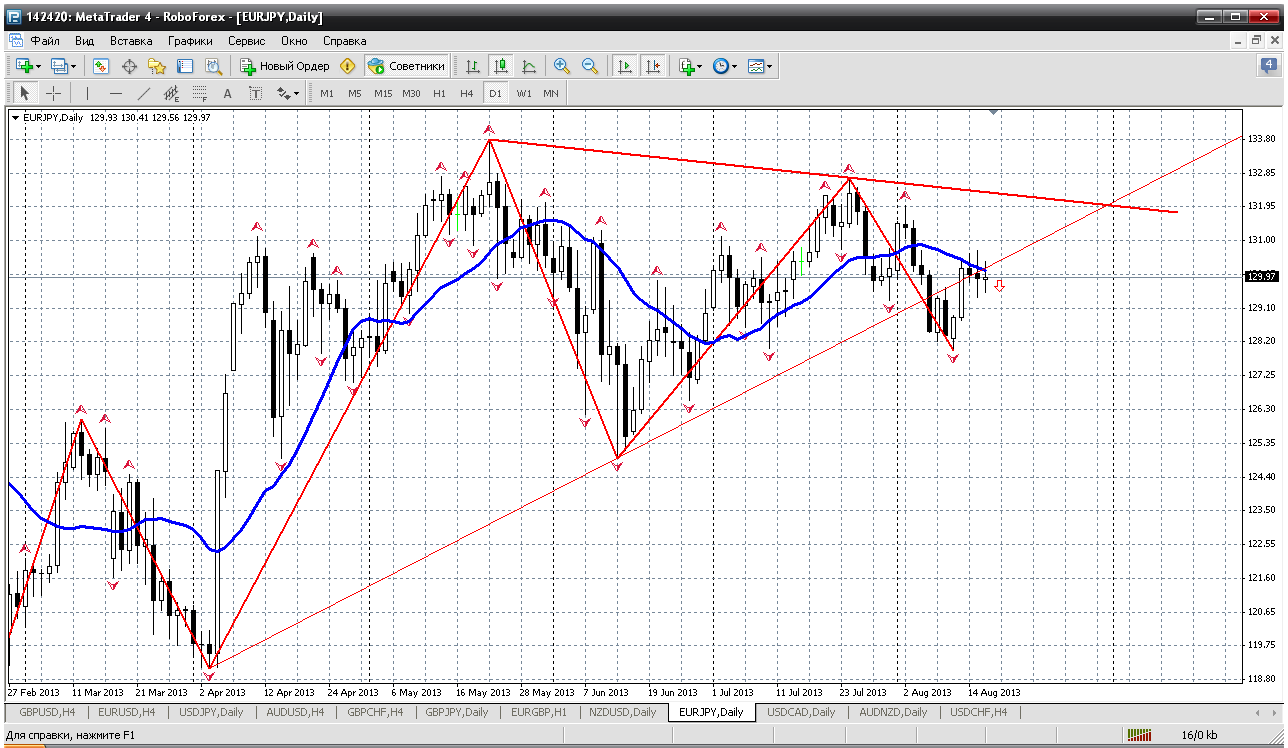1288x748 pixels.
Task: Select the D1 timeframe button
Action: click(x=495, y=93)
